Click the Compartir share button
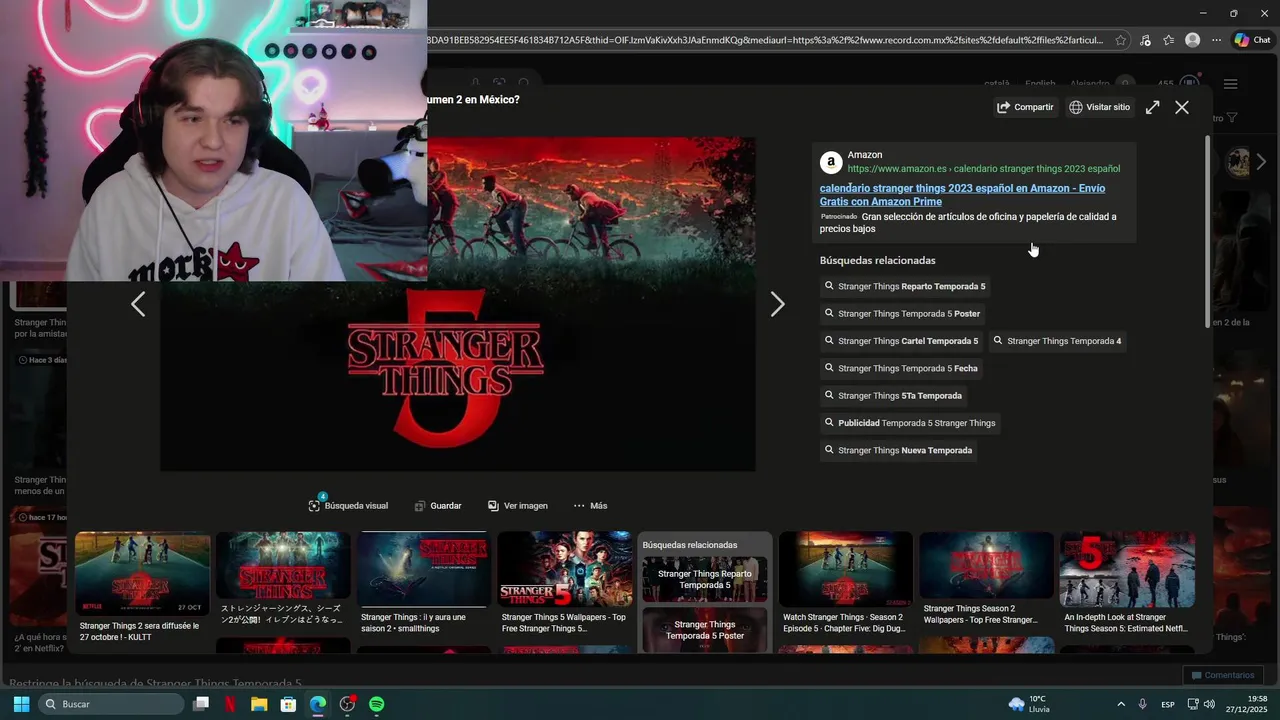 pyautogui.click(x=1025, y=107)
